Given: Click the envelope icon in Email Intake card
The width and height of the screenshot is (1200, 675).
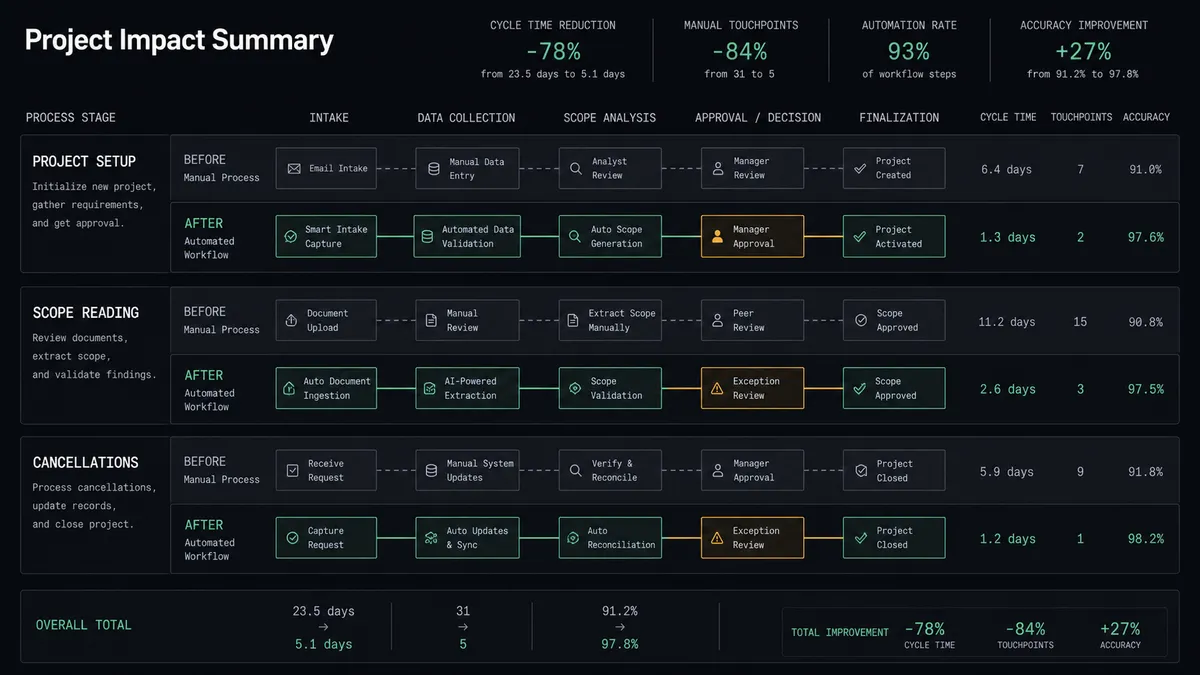Looking at the screenshot, I should coord(294,169).
